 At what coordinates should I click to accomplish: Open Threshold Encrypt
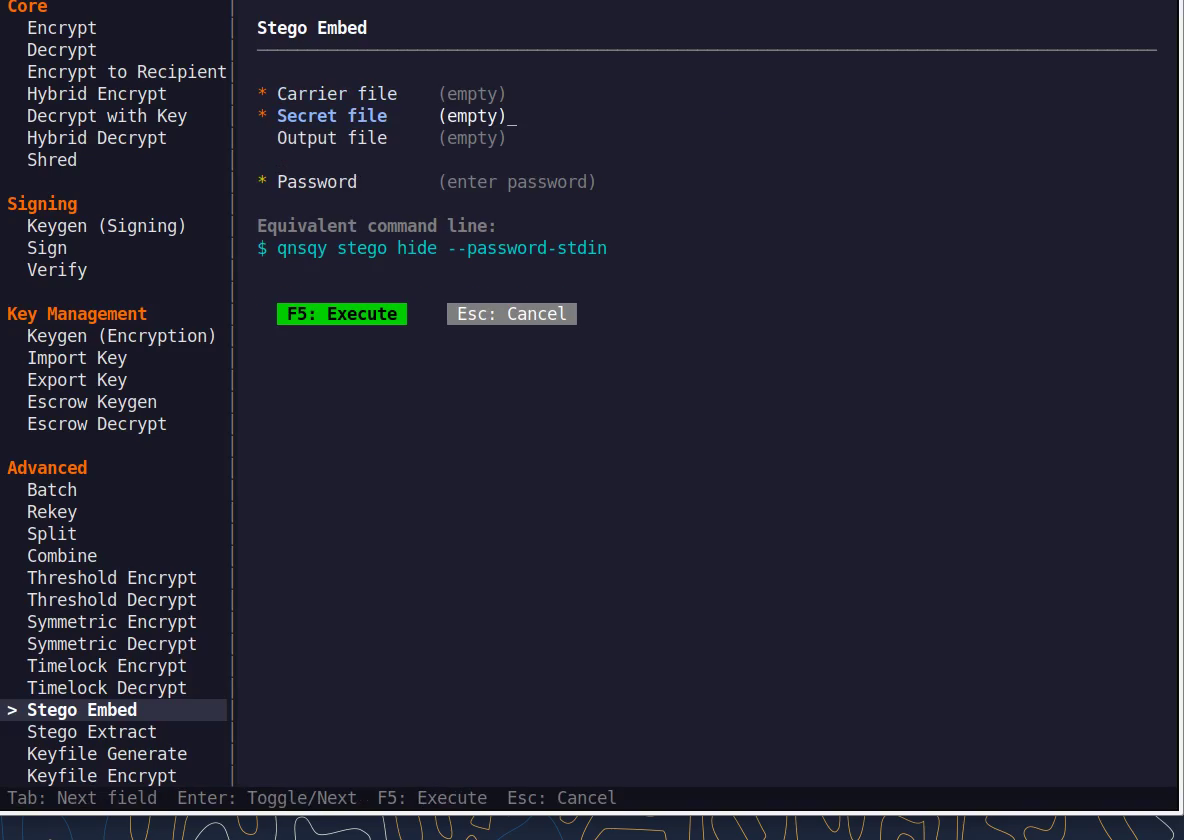[112, 577]
